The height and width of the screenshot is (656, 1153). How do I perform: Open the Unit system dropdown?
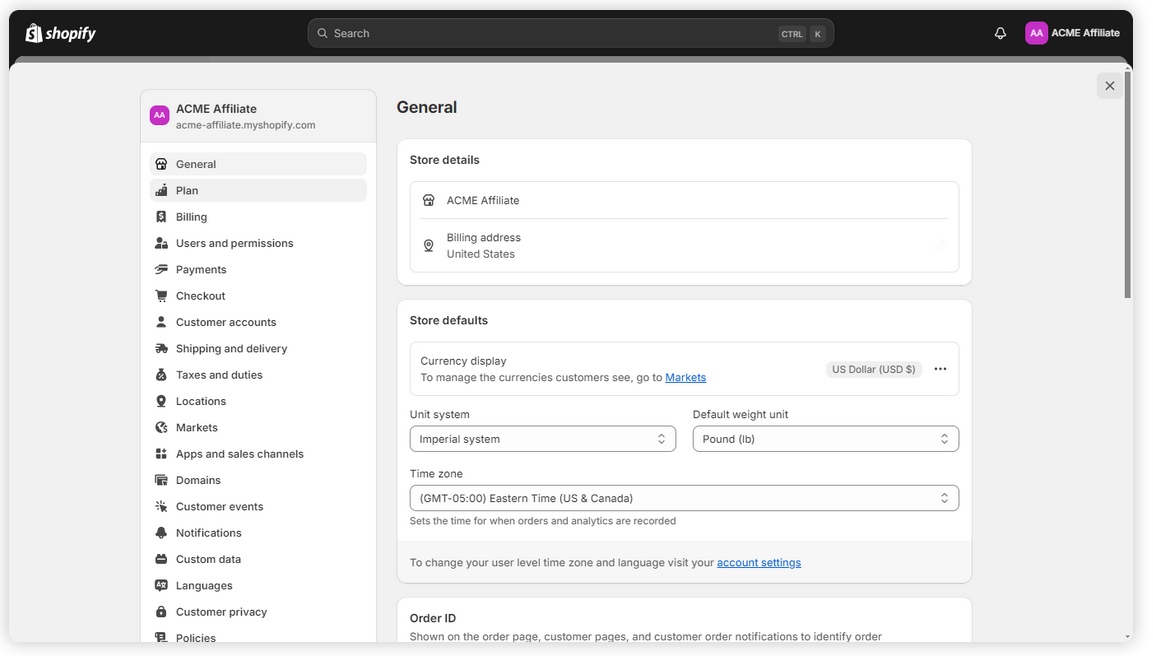[x=542, y=439]
